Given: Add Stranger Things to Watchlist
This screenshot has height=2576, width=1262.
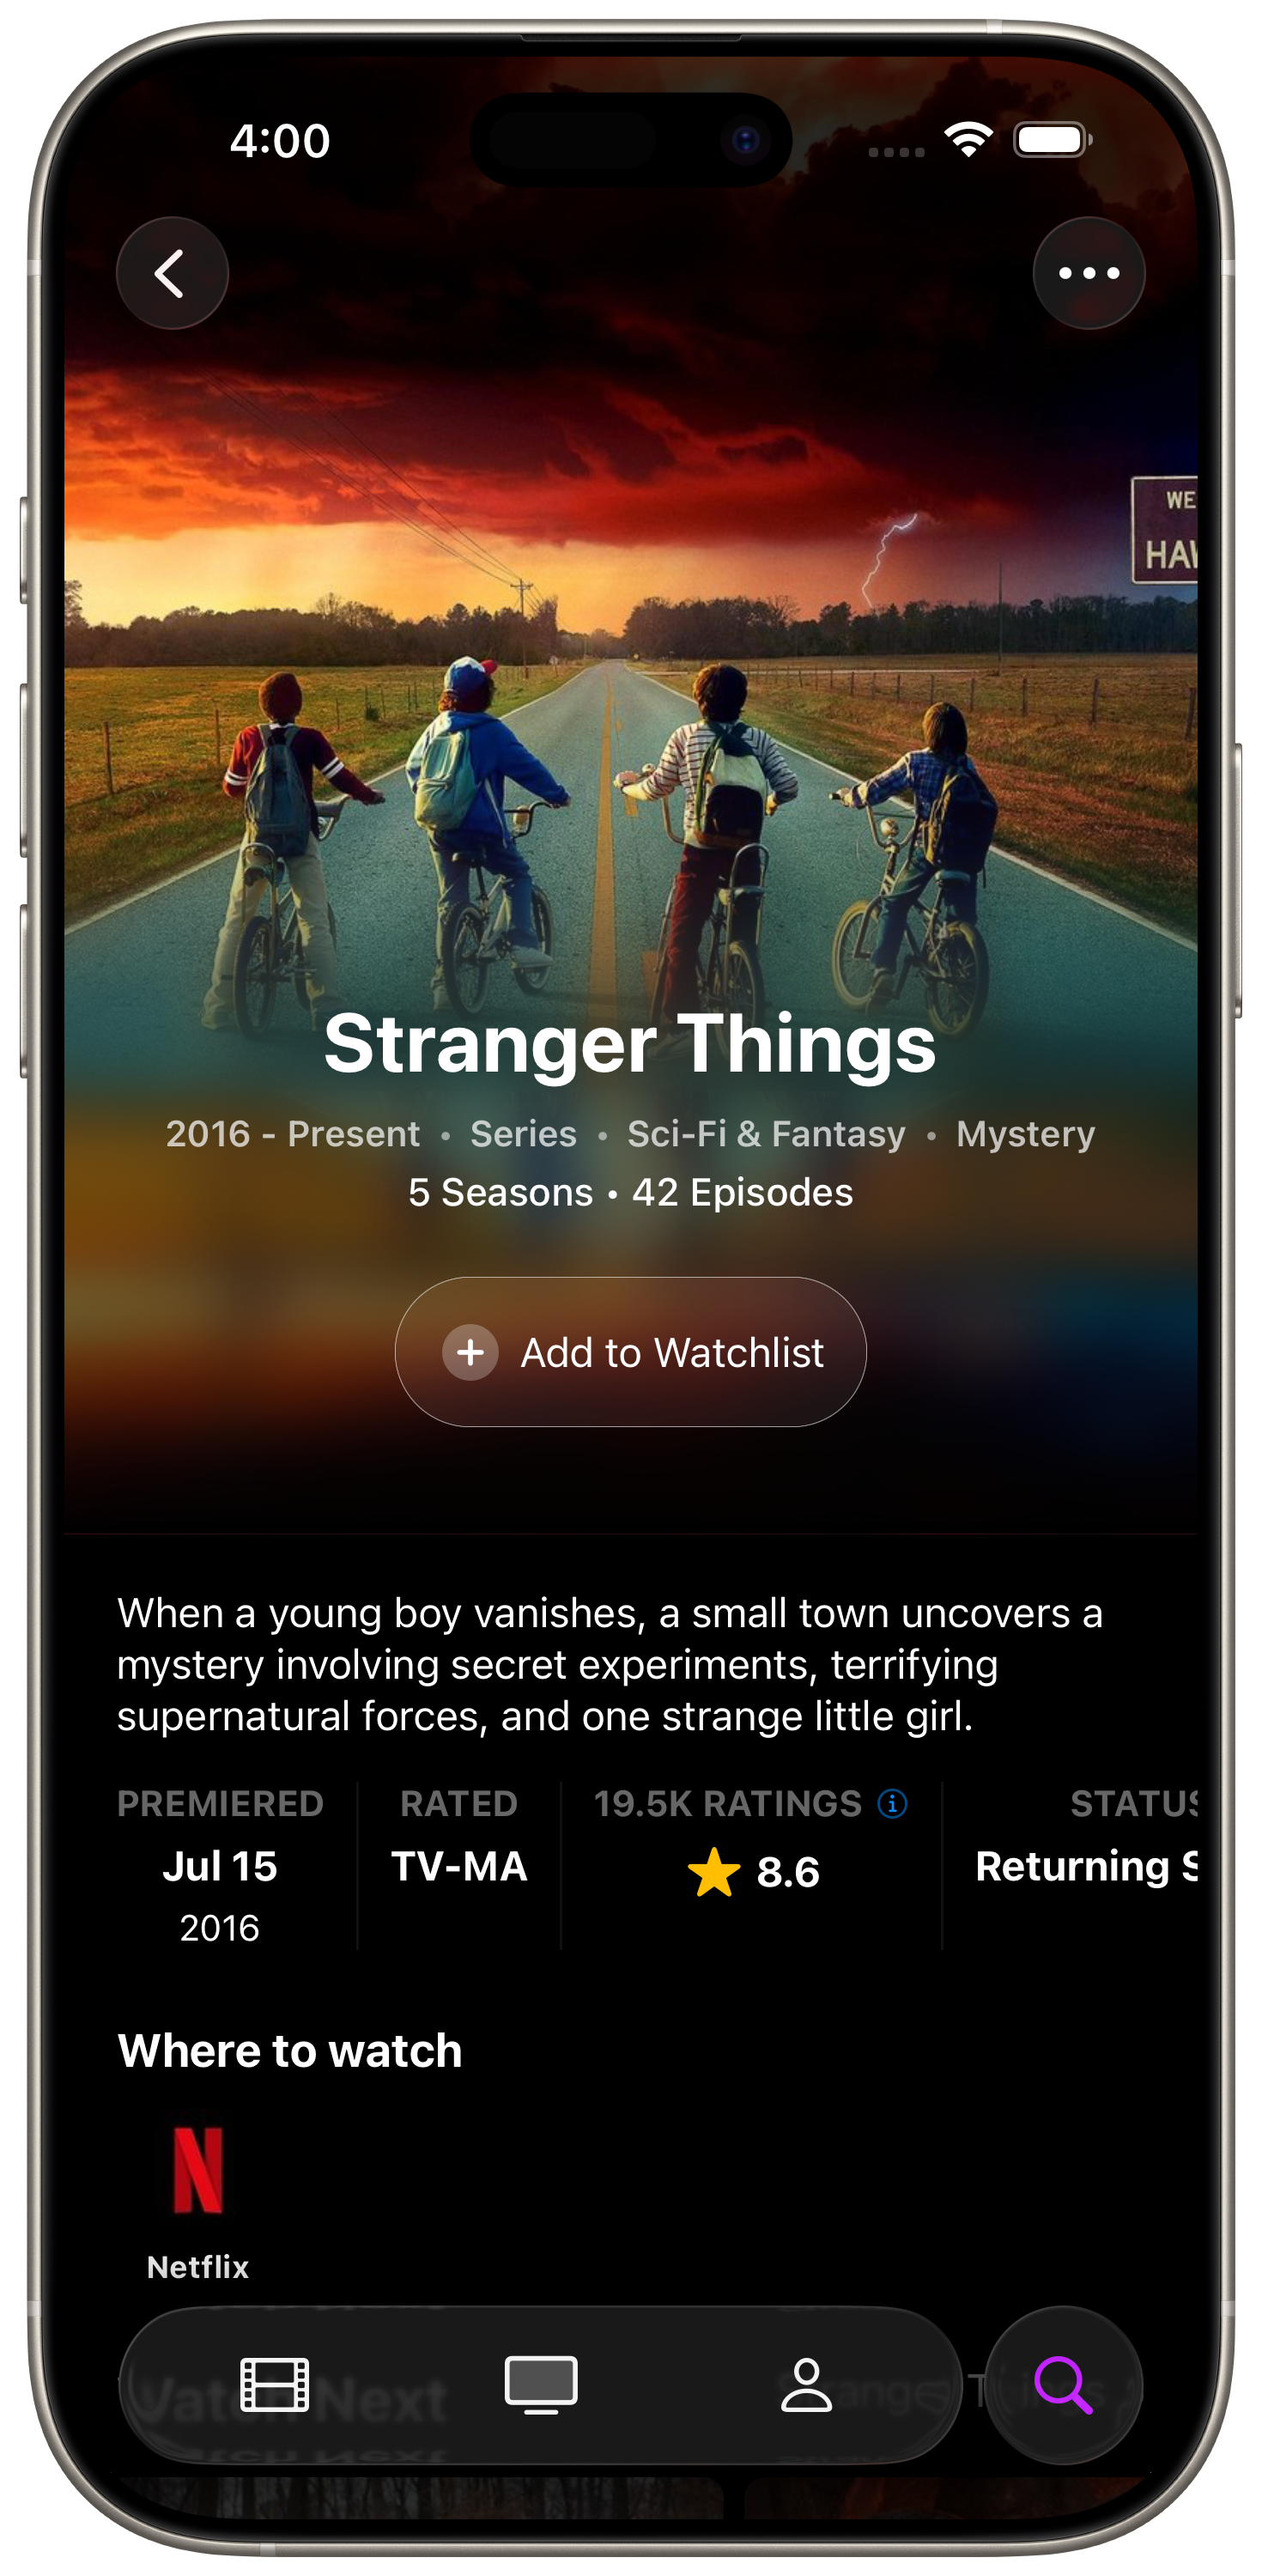Looking at the screenshot, I should point(630,1352).
